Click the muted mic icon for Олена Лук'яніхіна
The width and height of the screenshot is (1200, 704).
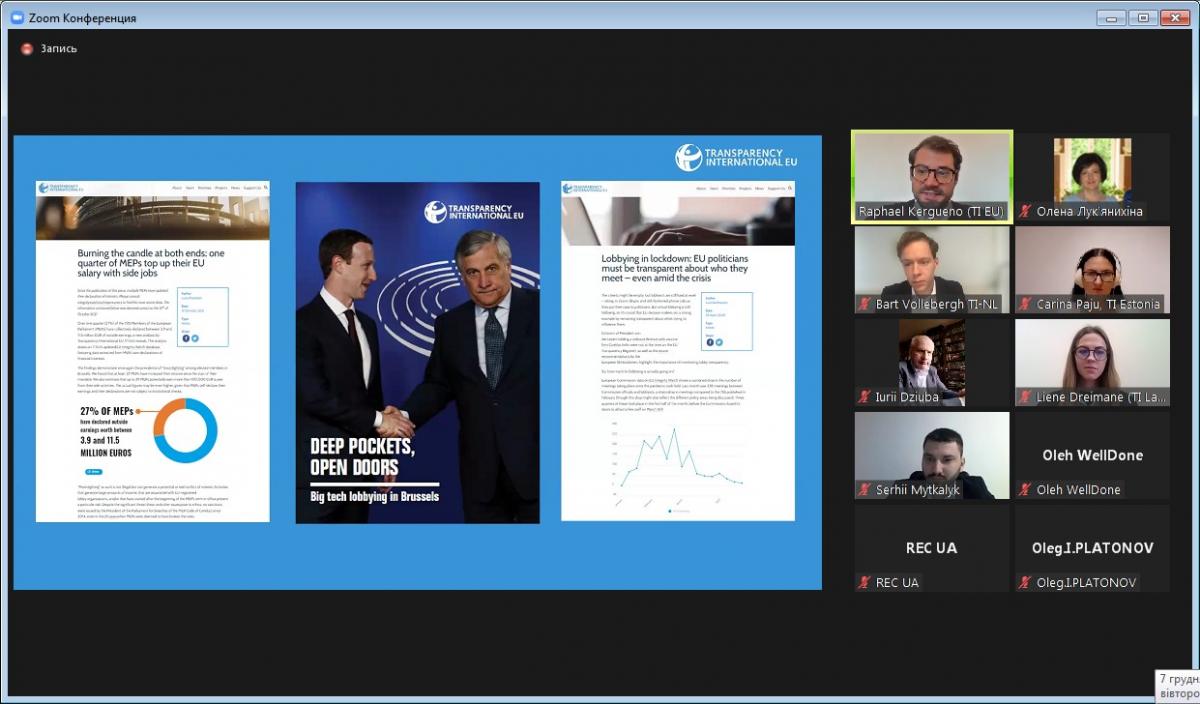pyautogui.click(x=1025, y=211)
